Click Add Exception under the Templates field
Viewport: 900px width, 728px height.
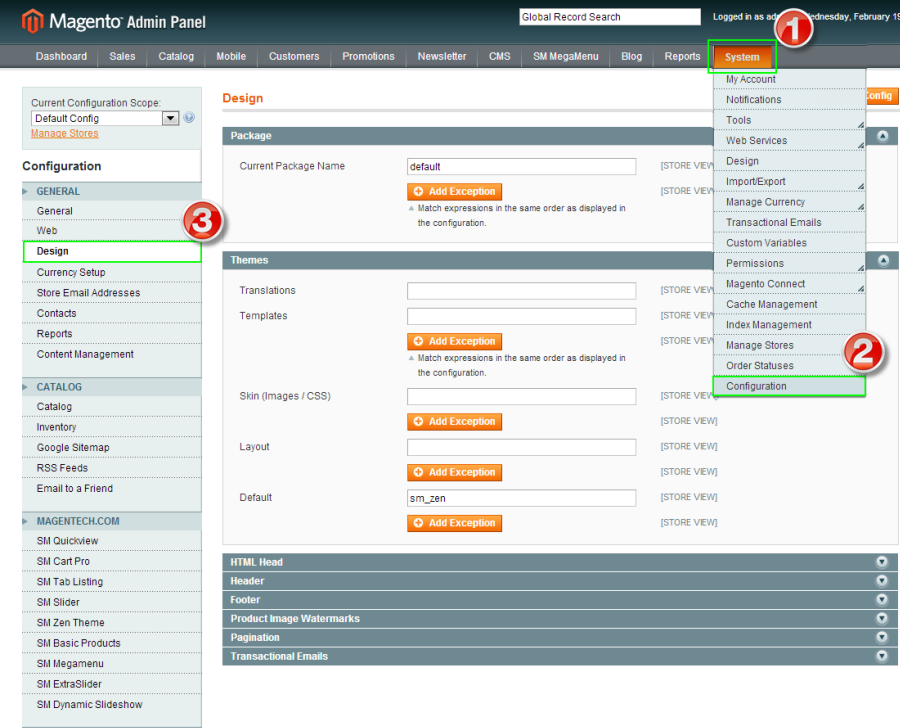coord(455,342)
